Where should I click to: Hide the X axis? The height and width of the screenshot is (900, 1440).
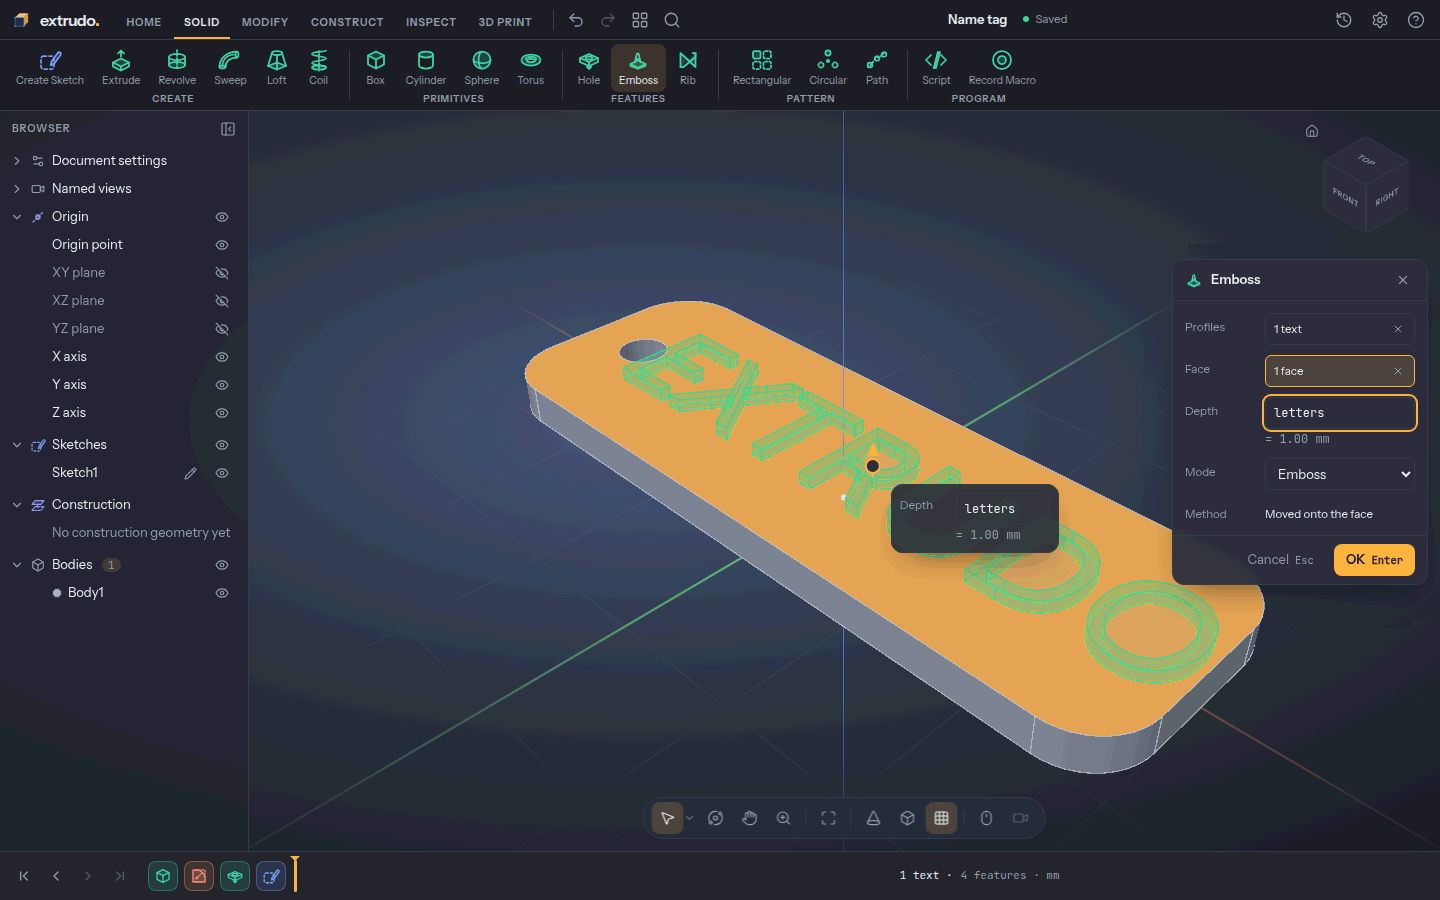pos(222,357)
